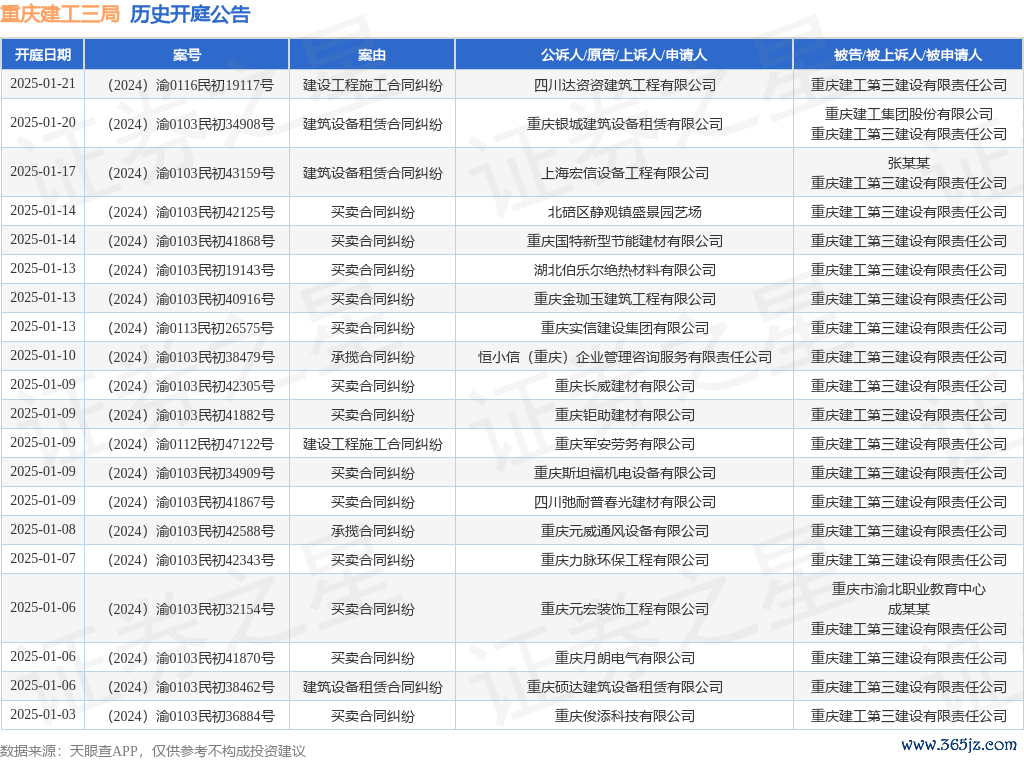Click defendant 重庆建工集团股份有限公司
Screen dimensions: 1024x760
tap(908, 114)
